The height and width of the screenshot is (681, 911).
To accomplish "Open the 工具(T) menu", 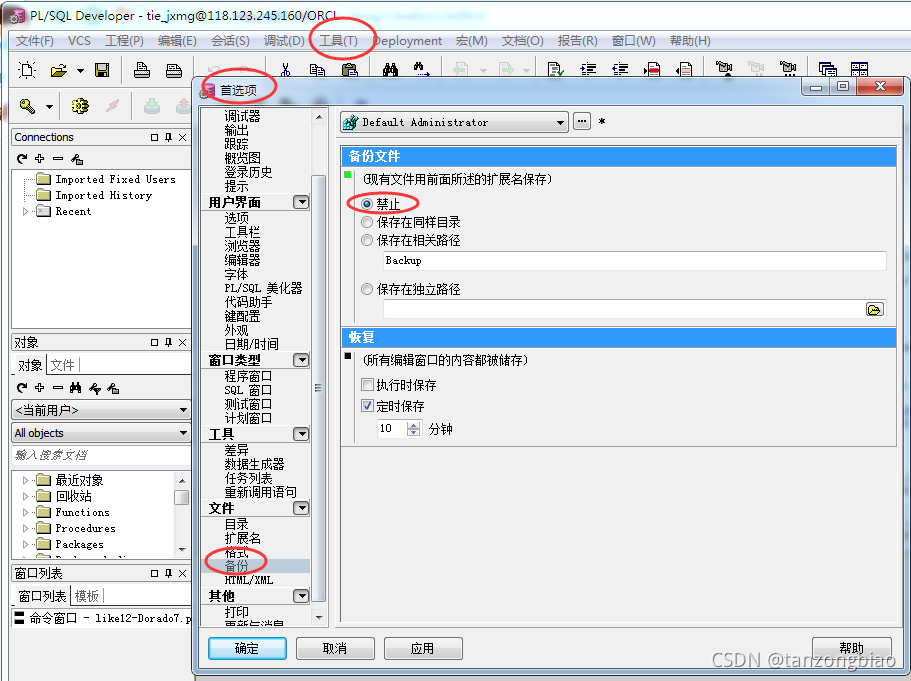I will (338, 41).
